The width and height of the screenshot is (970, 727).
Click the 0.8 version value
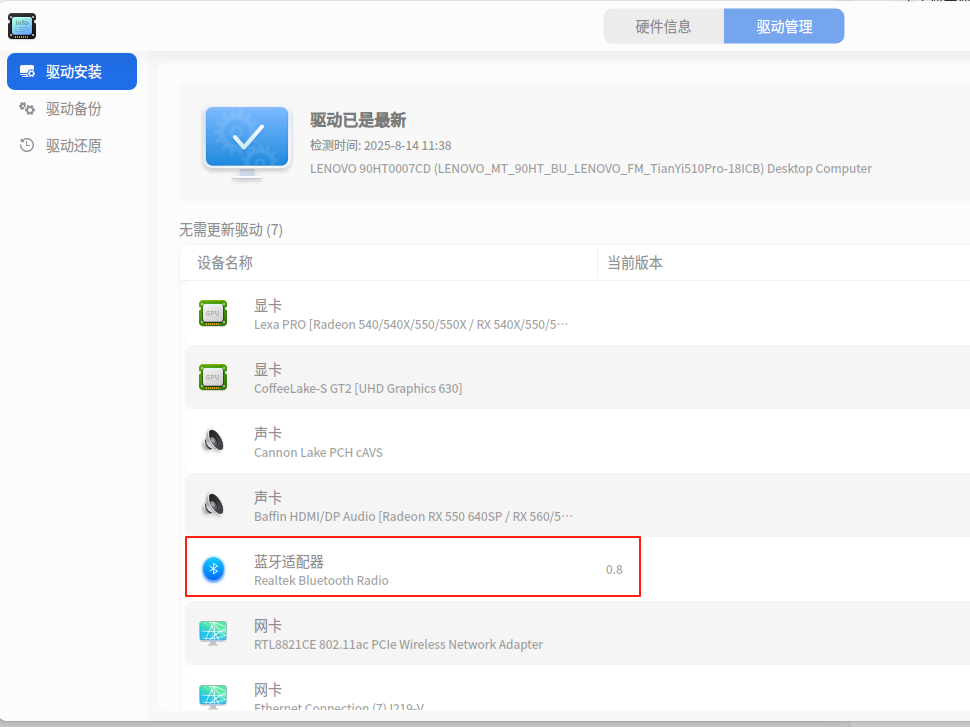point(614,569)
